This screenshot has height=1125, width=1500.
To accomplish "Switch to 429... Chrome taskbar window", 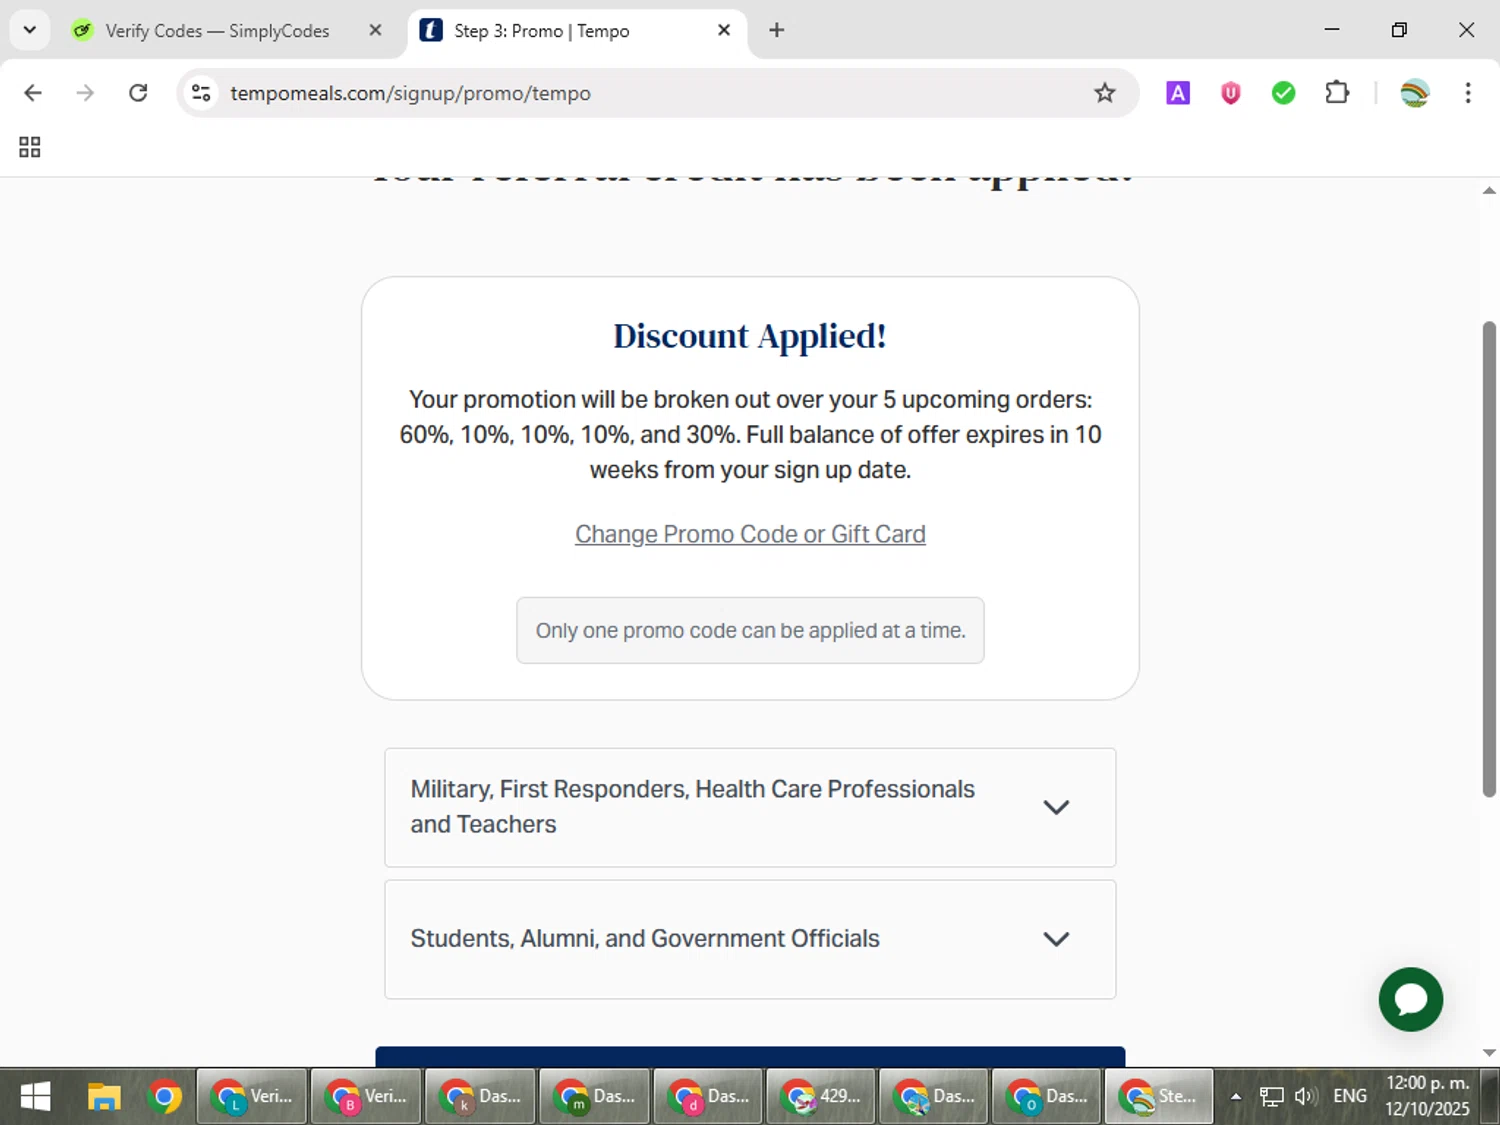I will click(822, 1097).
